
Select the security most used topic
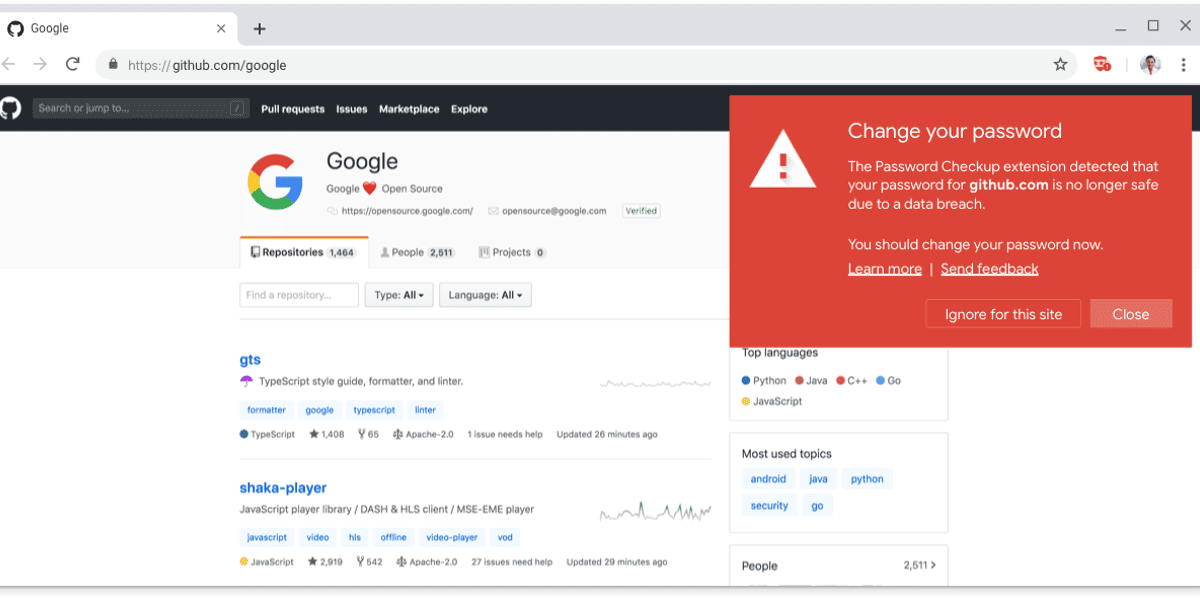770,506
